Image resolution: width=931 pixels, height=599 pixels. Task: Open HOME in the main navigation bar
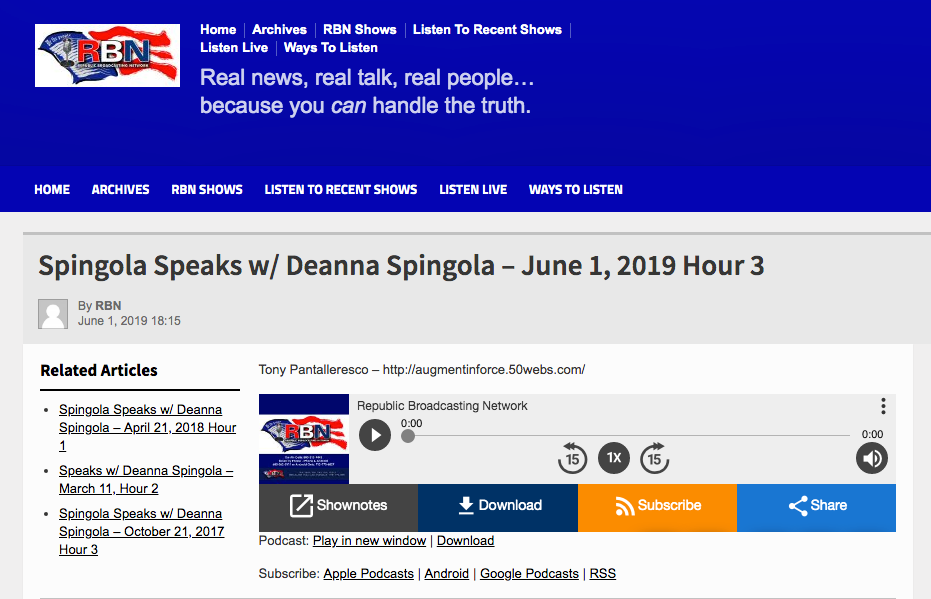pyautogui.click(x=52, y=189)
